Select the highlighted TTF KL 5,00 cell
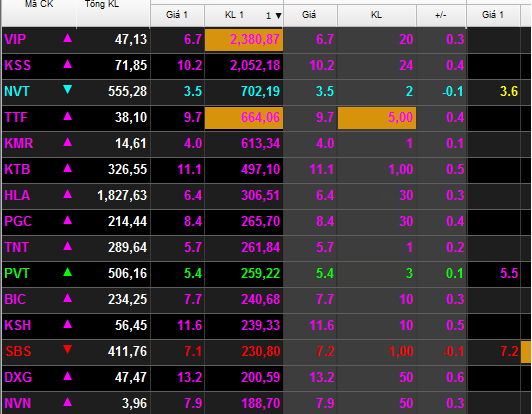The image size is (532, 414). point(377,118)
